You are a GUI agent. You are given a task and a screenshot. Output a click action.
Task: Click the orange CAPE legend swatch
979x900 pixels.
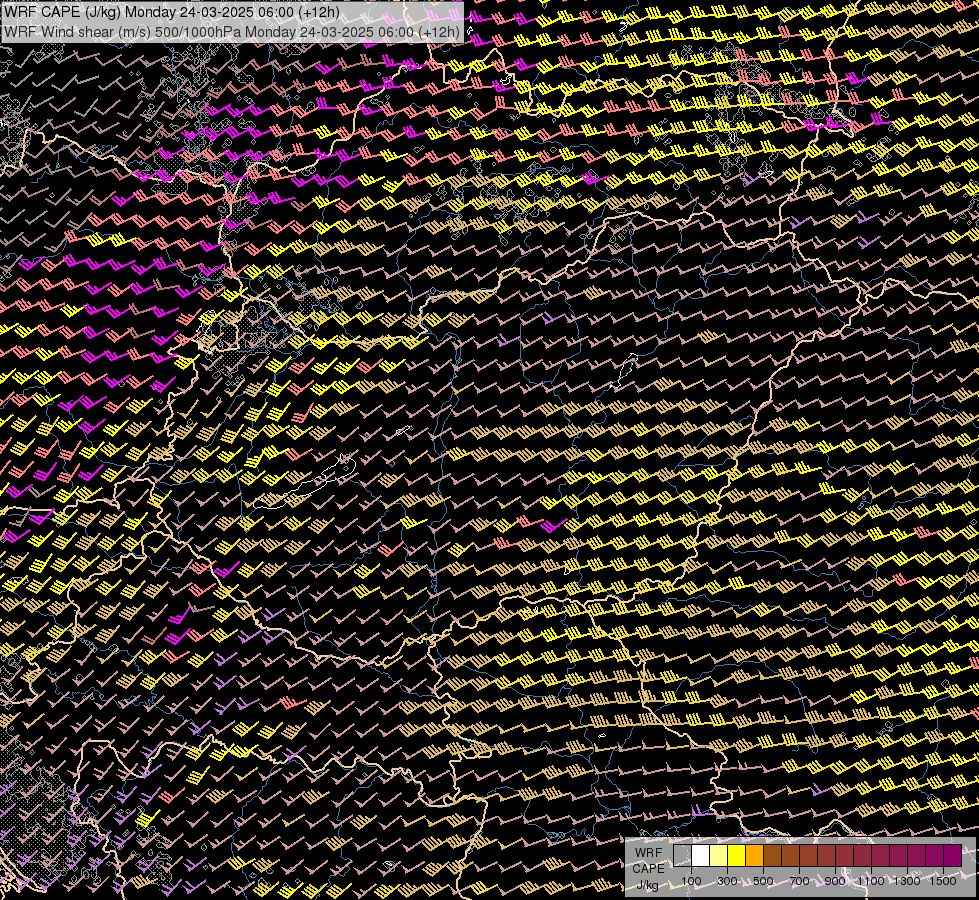755,856
